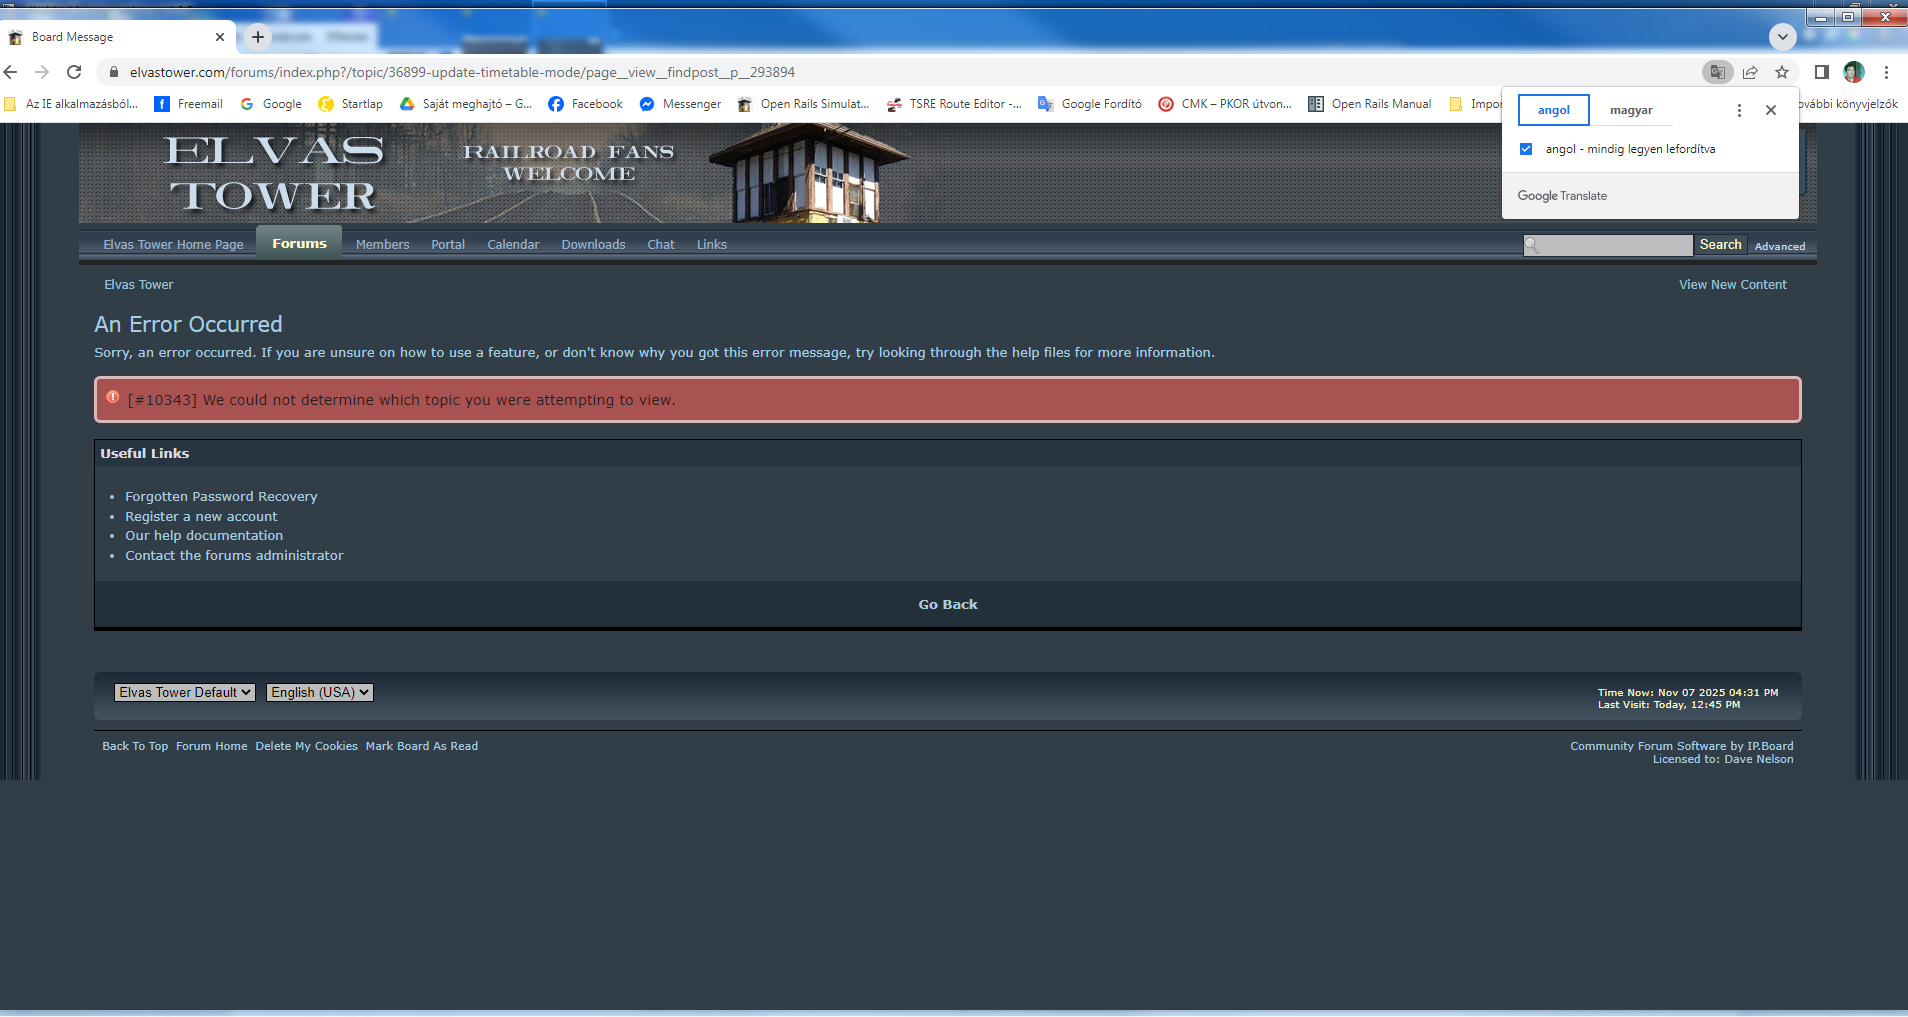Screen dimensions: 1908x1017
Task: Open Forgotten Password Recovery link
Action: pyautogui.click(x=221, y=497)
